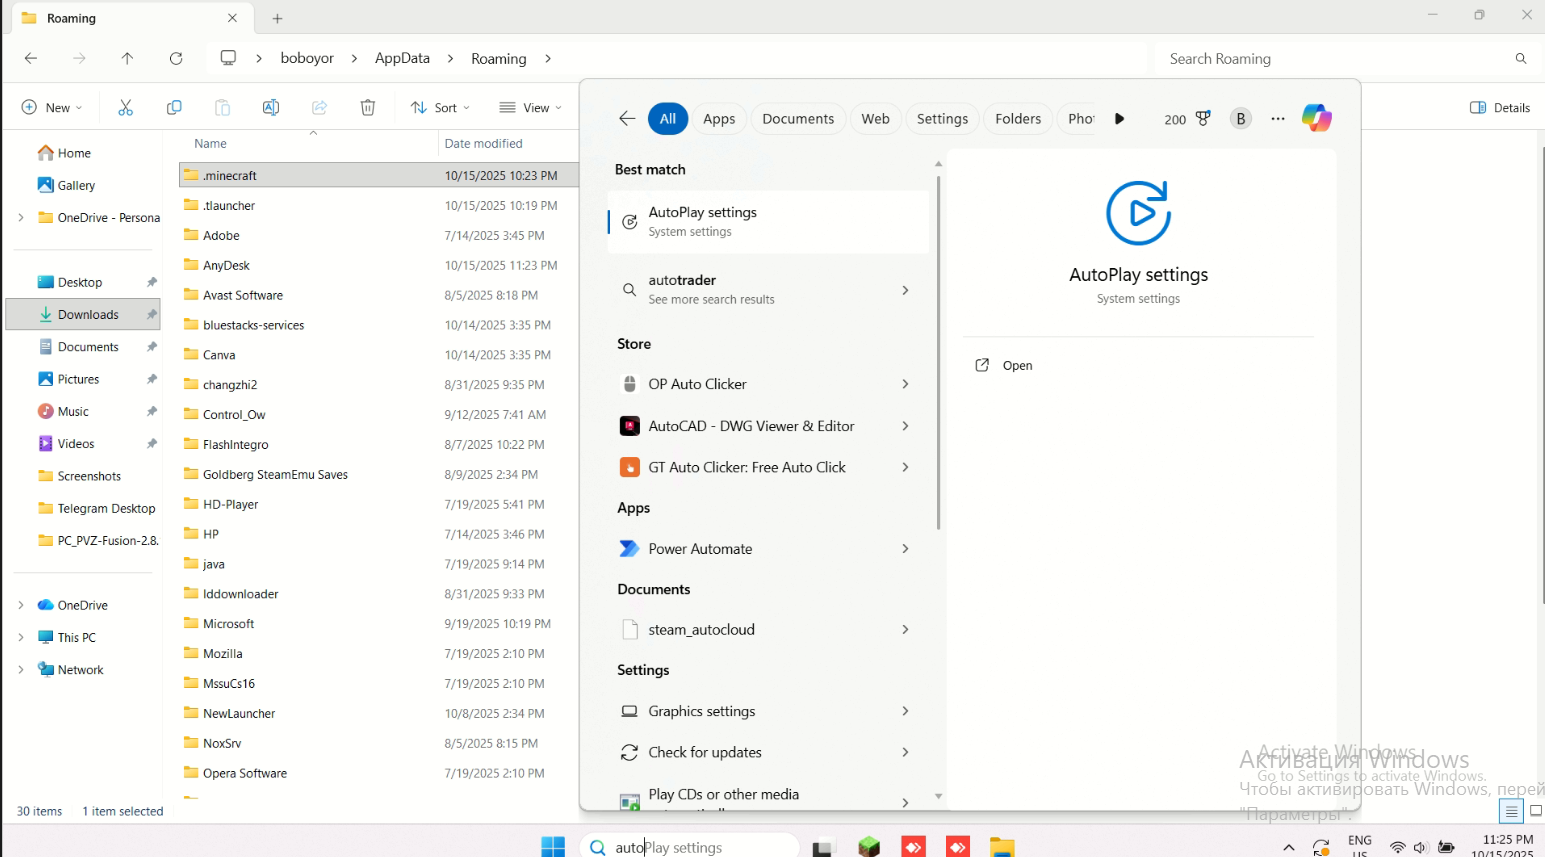The image size is (1545, 857).
Task: Click the Copilot icon in search panel
Action: click(1316, 118)
